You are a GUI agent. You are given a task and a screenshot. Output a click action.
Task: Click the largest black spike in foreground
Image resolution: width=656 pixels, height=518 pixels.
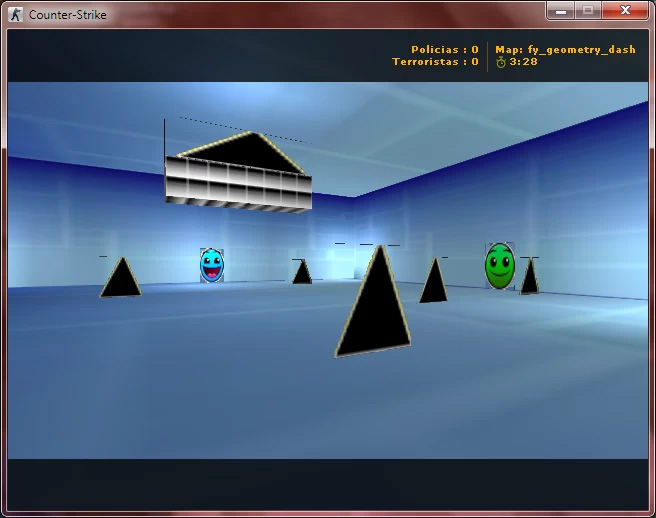373,301
